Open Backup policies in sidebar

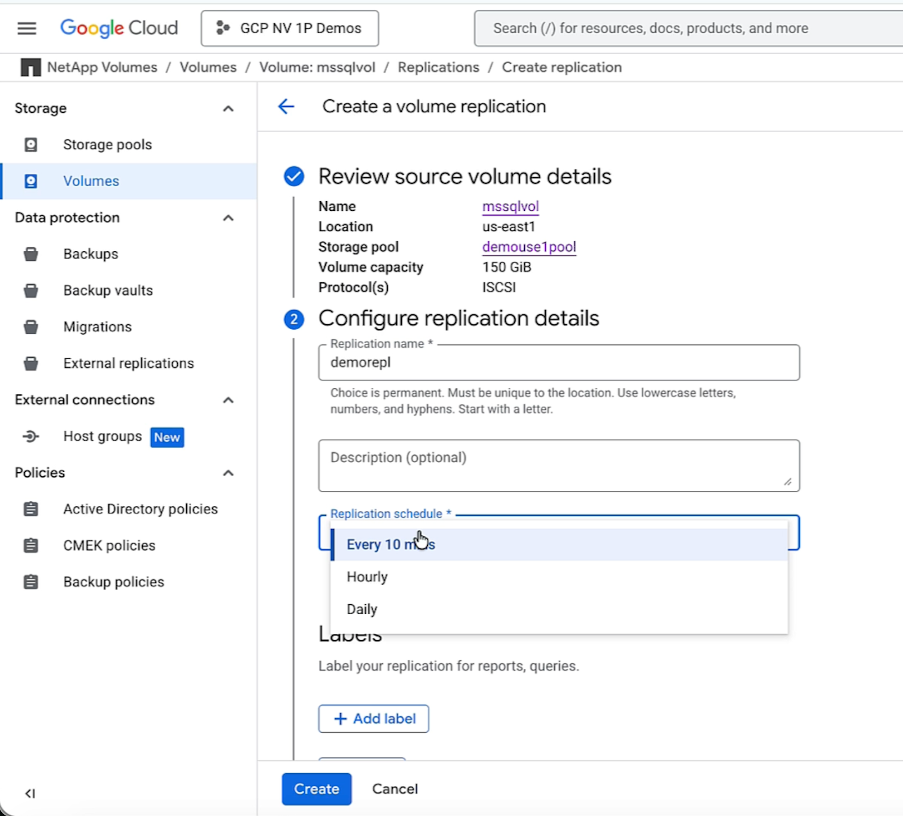click(114, 582)
